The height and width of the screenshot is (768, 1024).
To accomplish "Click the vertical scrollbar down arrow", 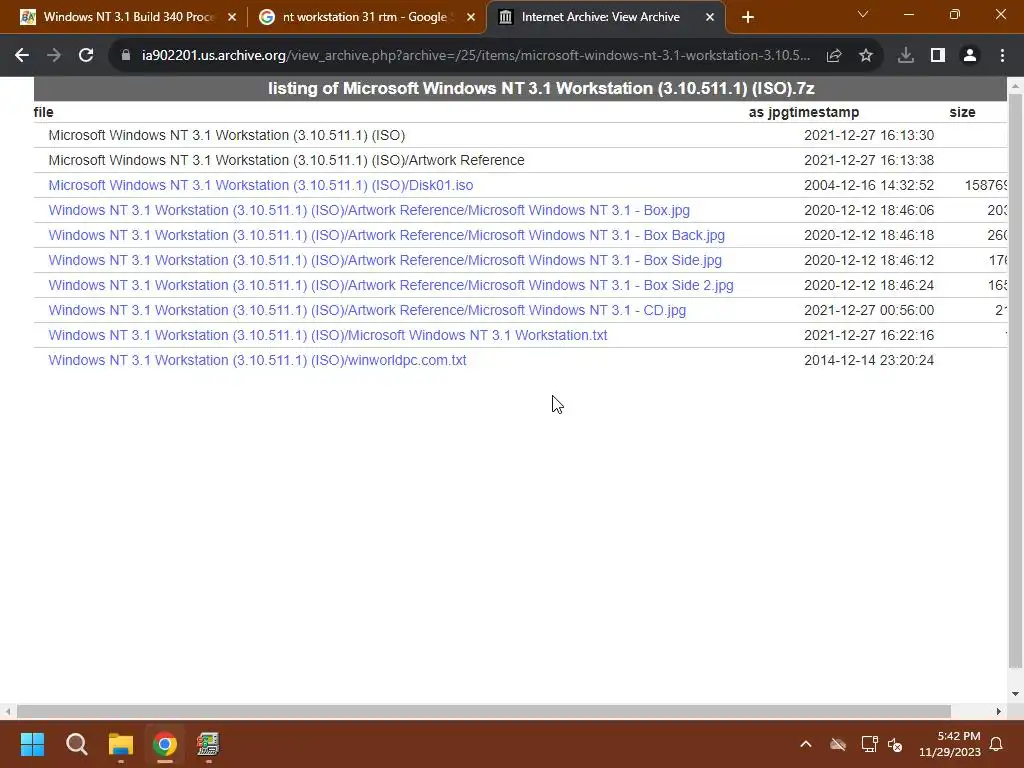I will pos(1015,694).
